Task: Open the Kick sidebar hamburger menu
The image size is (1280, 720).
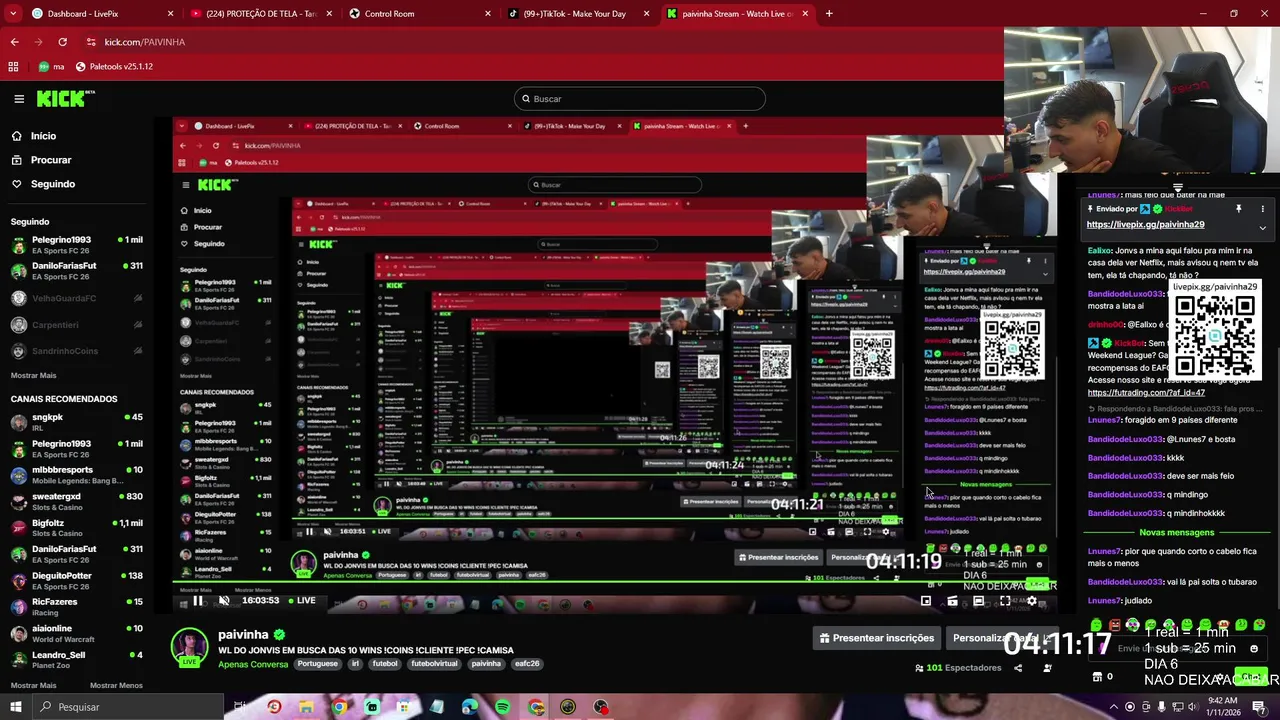Action: 19,98
